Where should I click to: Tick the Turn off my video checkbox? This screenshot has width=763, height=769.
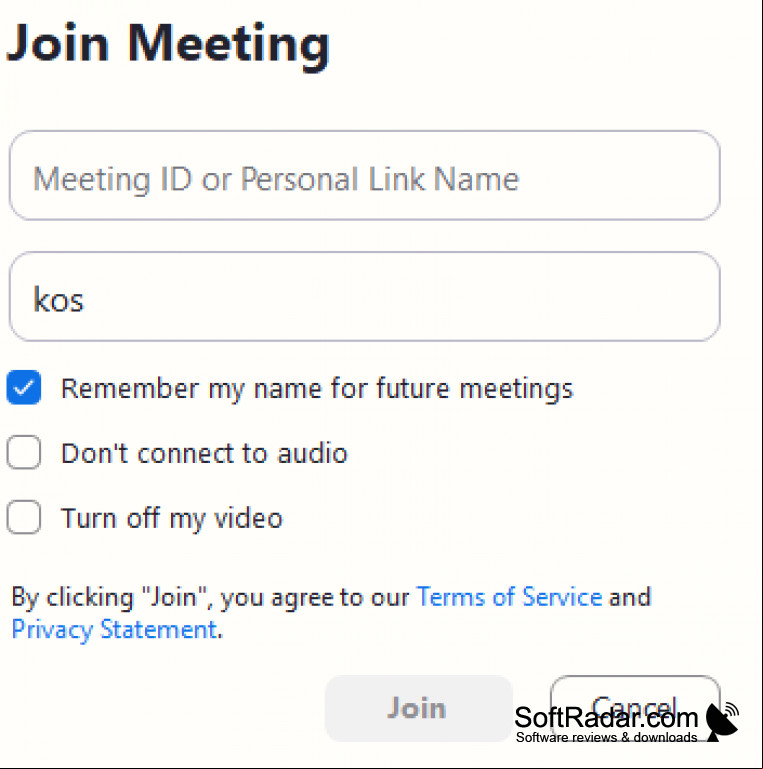[x=24, y=517]
